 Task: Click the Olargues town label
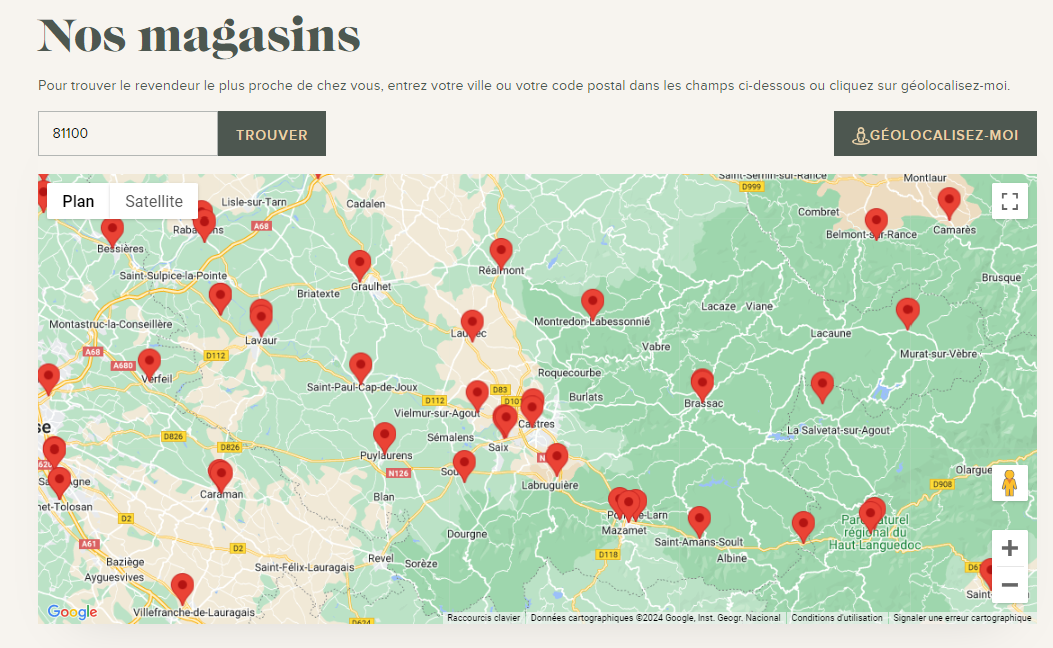point(974,469)
